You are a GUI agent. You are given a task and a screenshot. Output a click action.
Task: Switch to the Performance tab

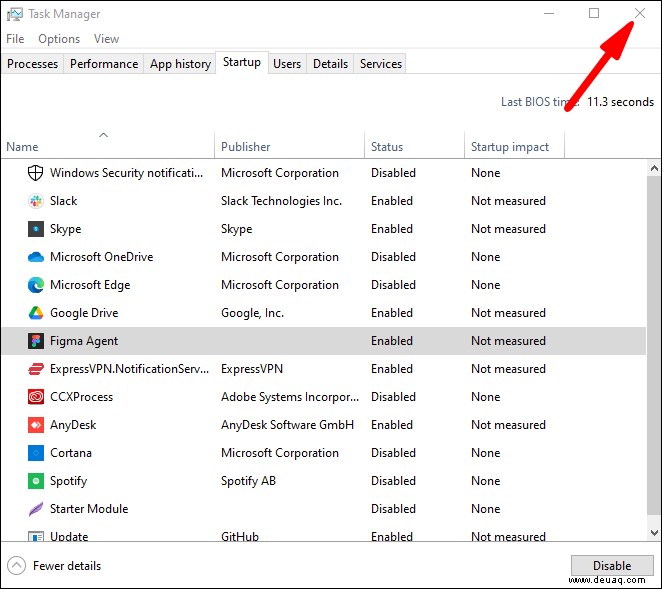[104, 64]
